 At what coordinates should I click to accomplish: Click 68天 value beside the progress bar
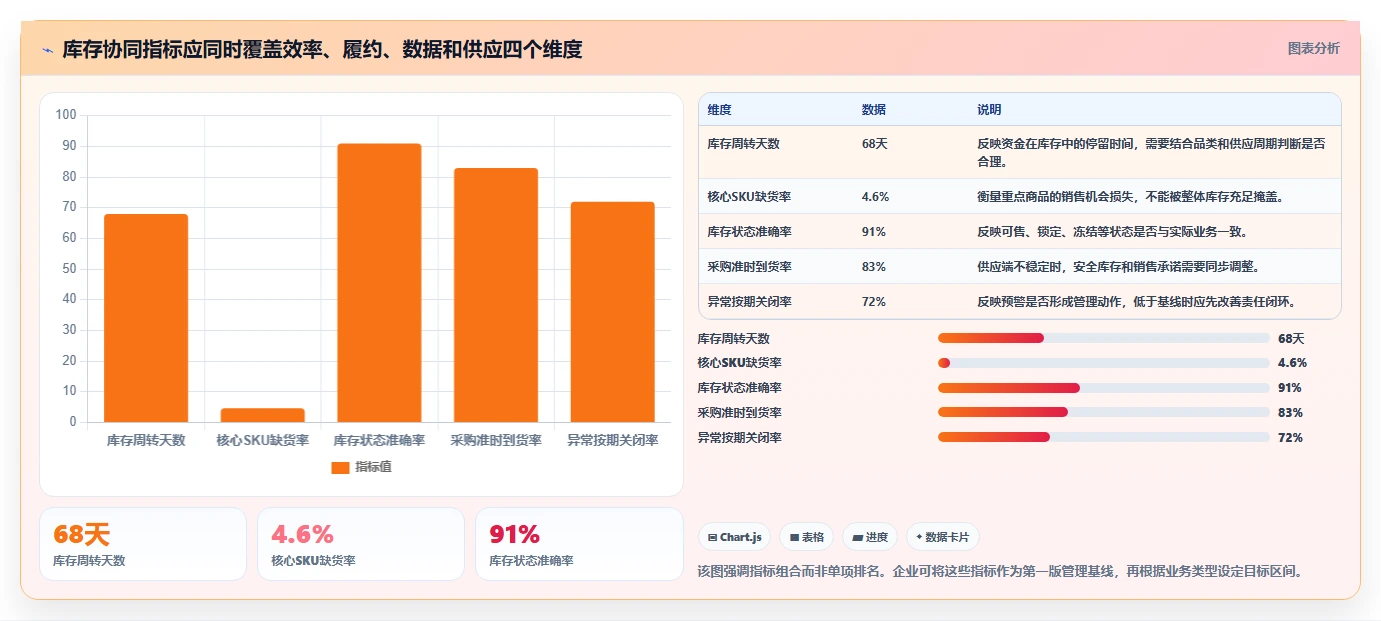pos(1291,338)
